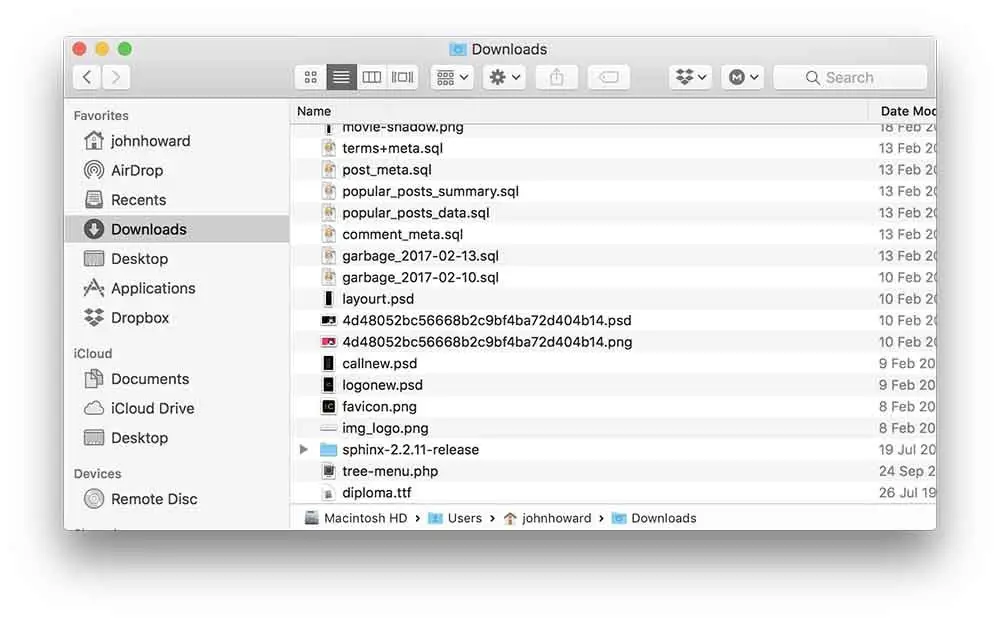Select Remote Disc under Devices
Image resolution: width=1000 pixels, height=621 pixels.
(177, 499)
